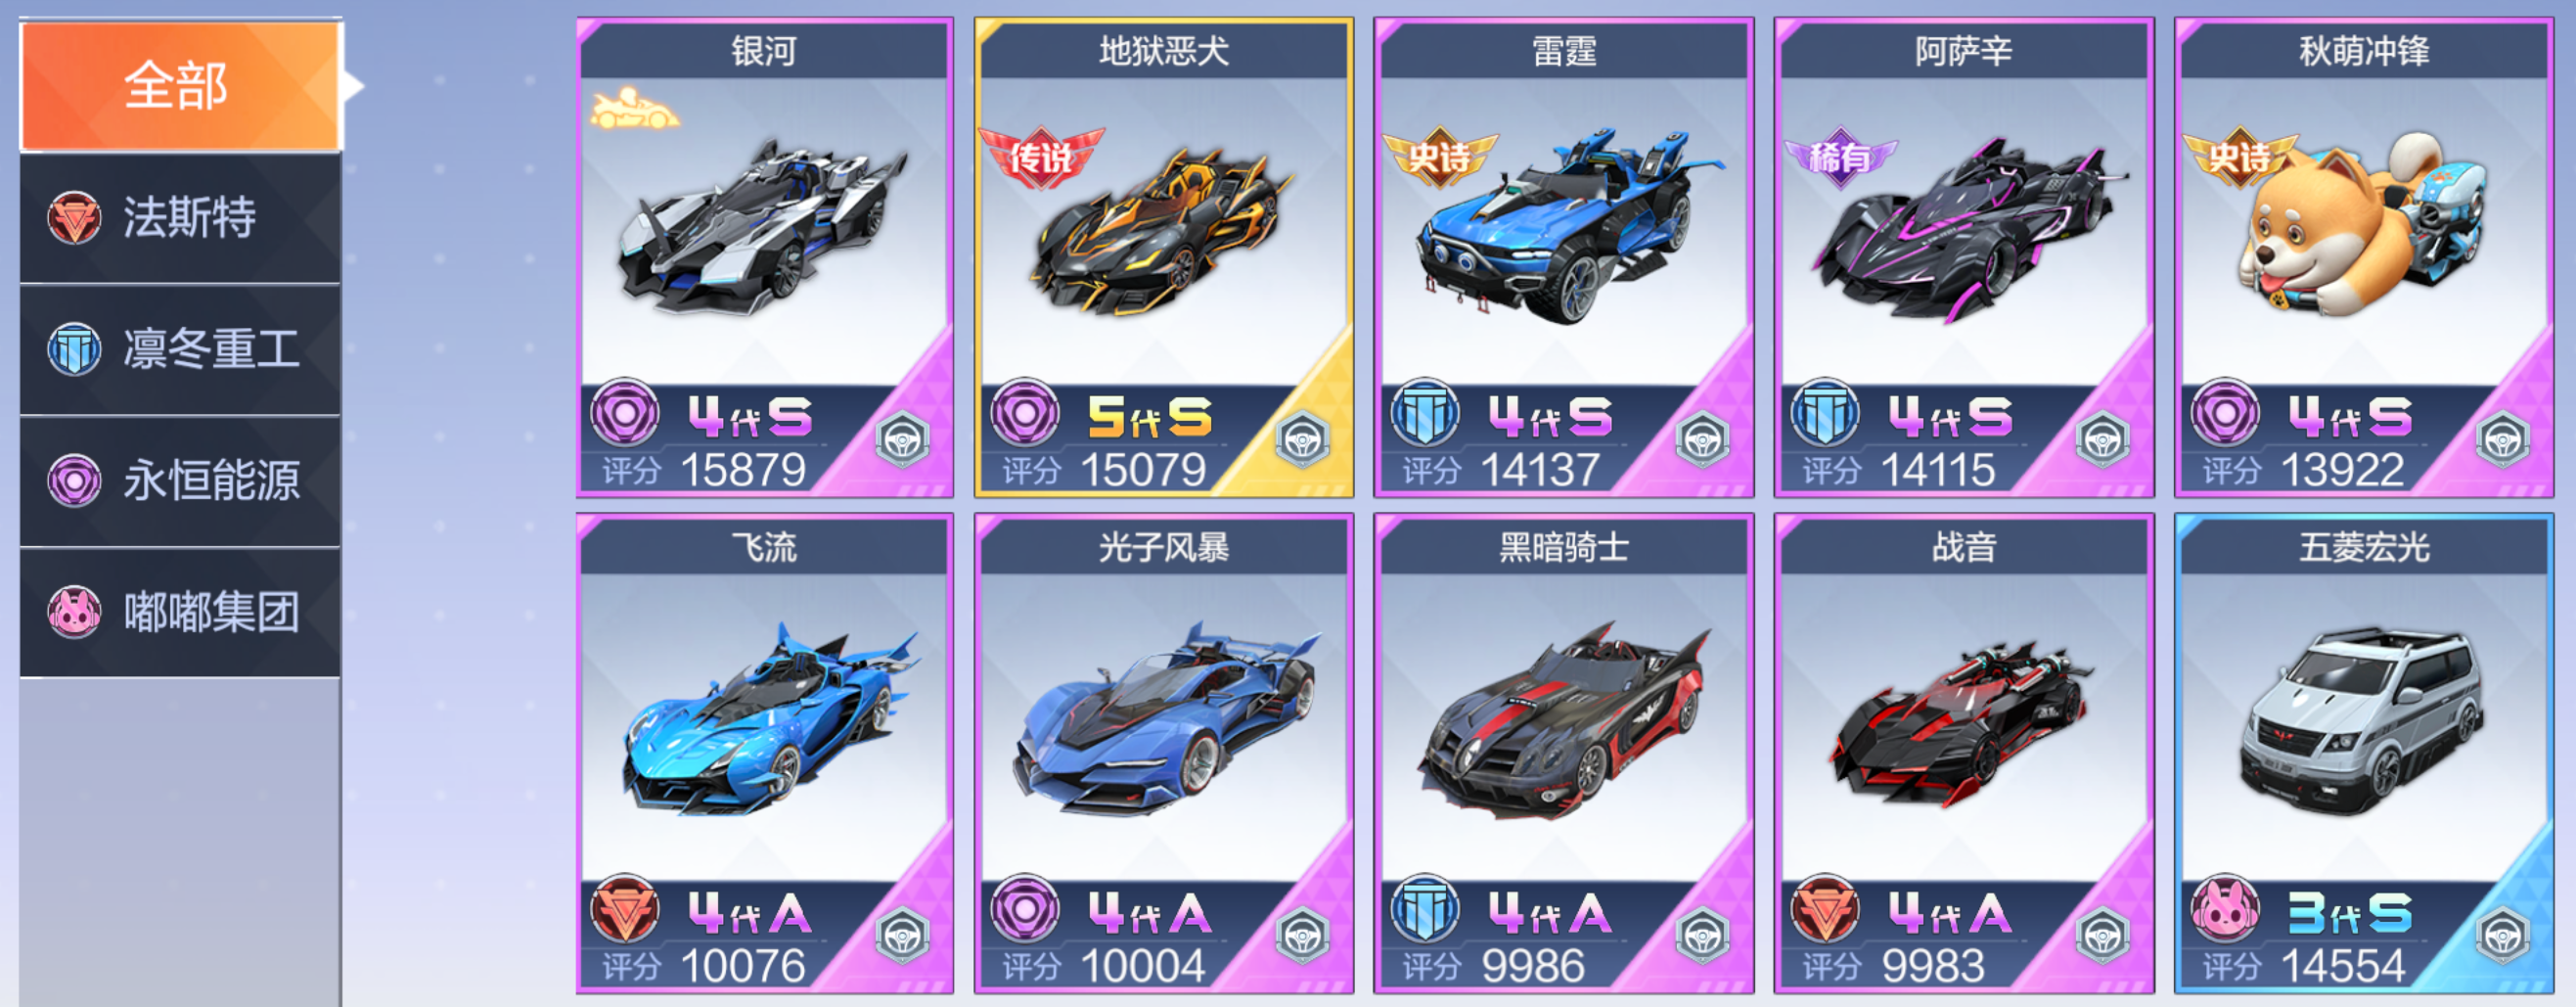Click the 嘟嘟集团 pink rabbit icon
The height and width of the screenshot is (1007, 2576).
(x=74, y=612)
